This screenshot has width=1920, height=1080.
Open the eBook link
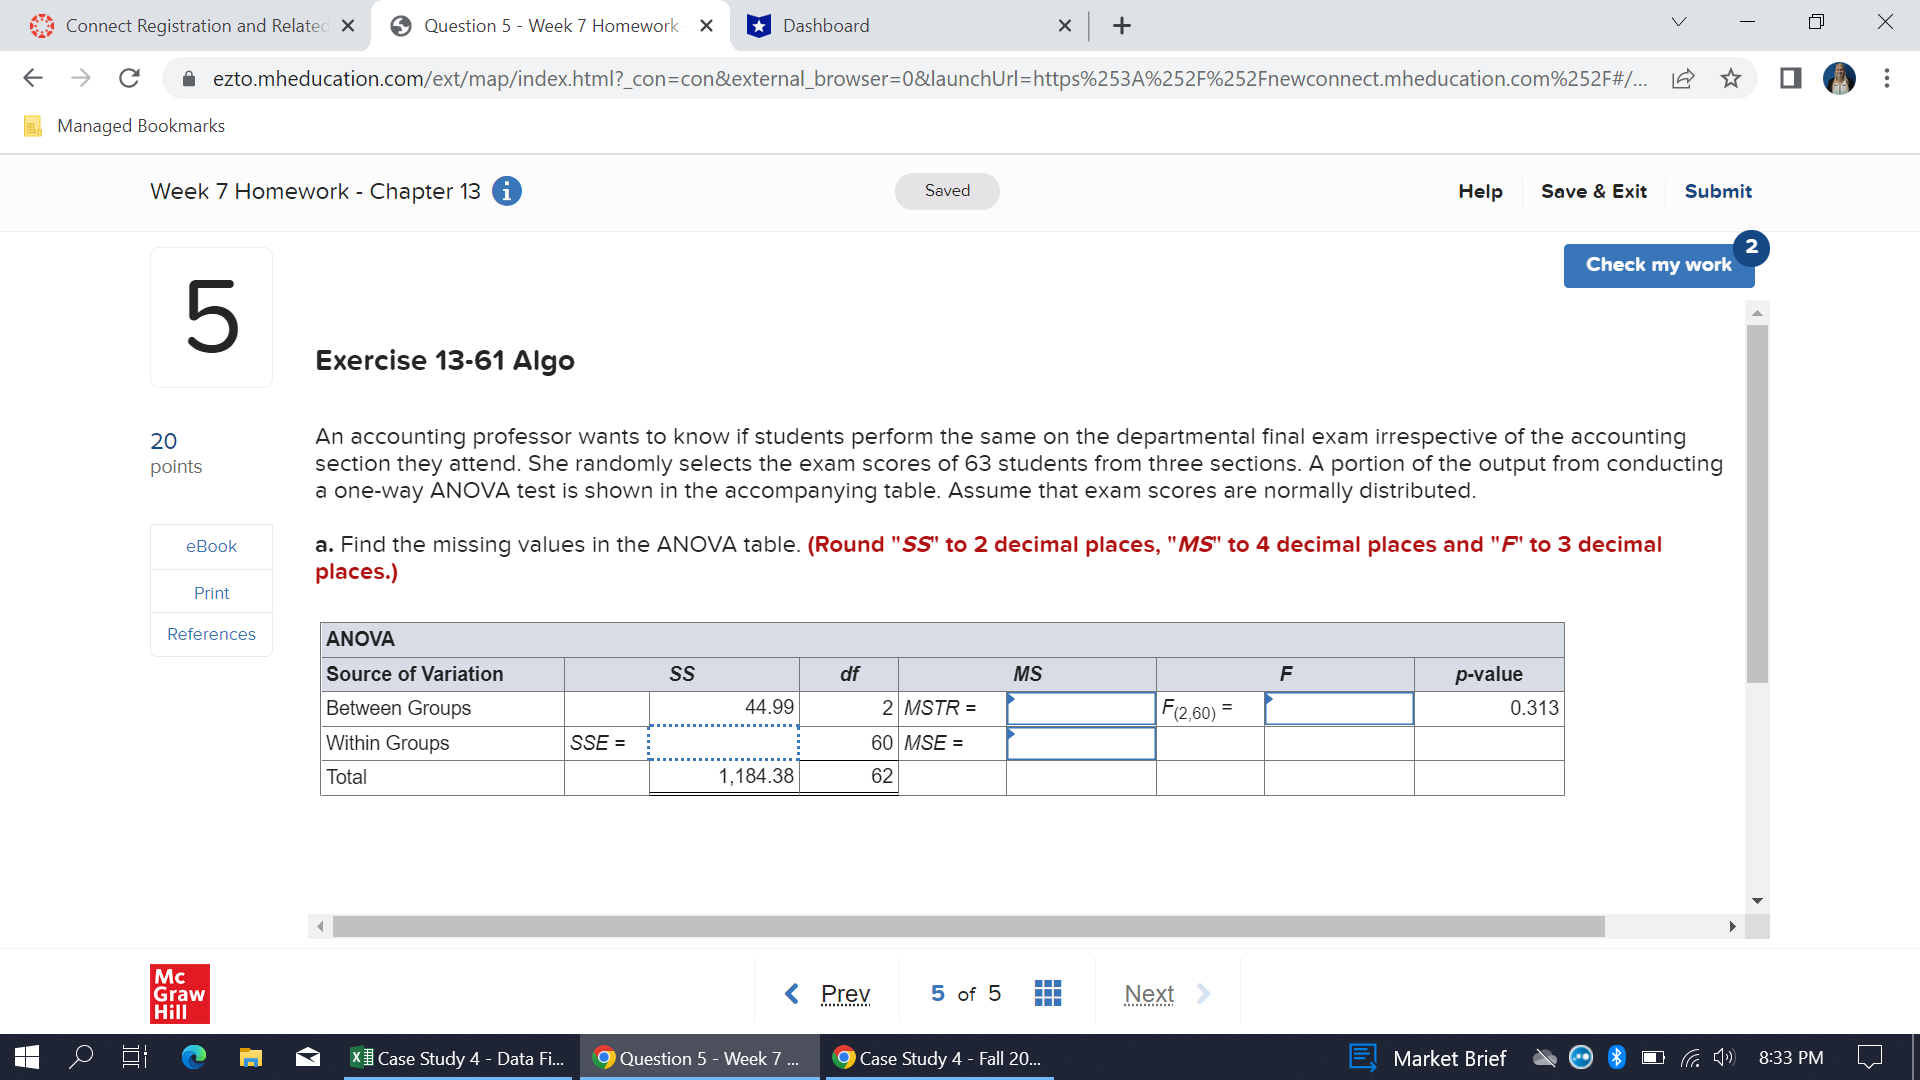pyautogui.click(x=211, y=546)
